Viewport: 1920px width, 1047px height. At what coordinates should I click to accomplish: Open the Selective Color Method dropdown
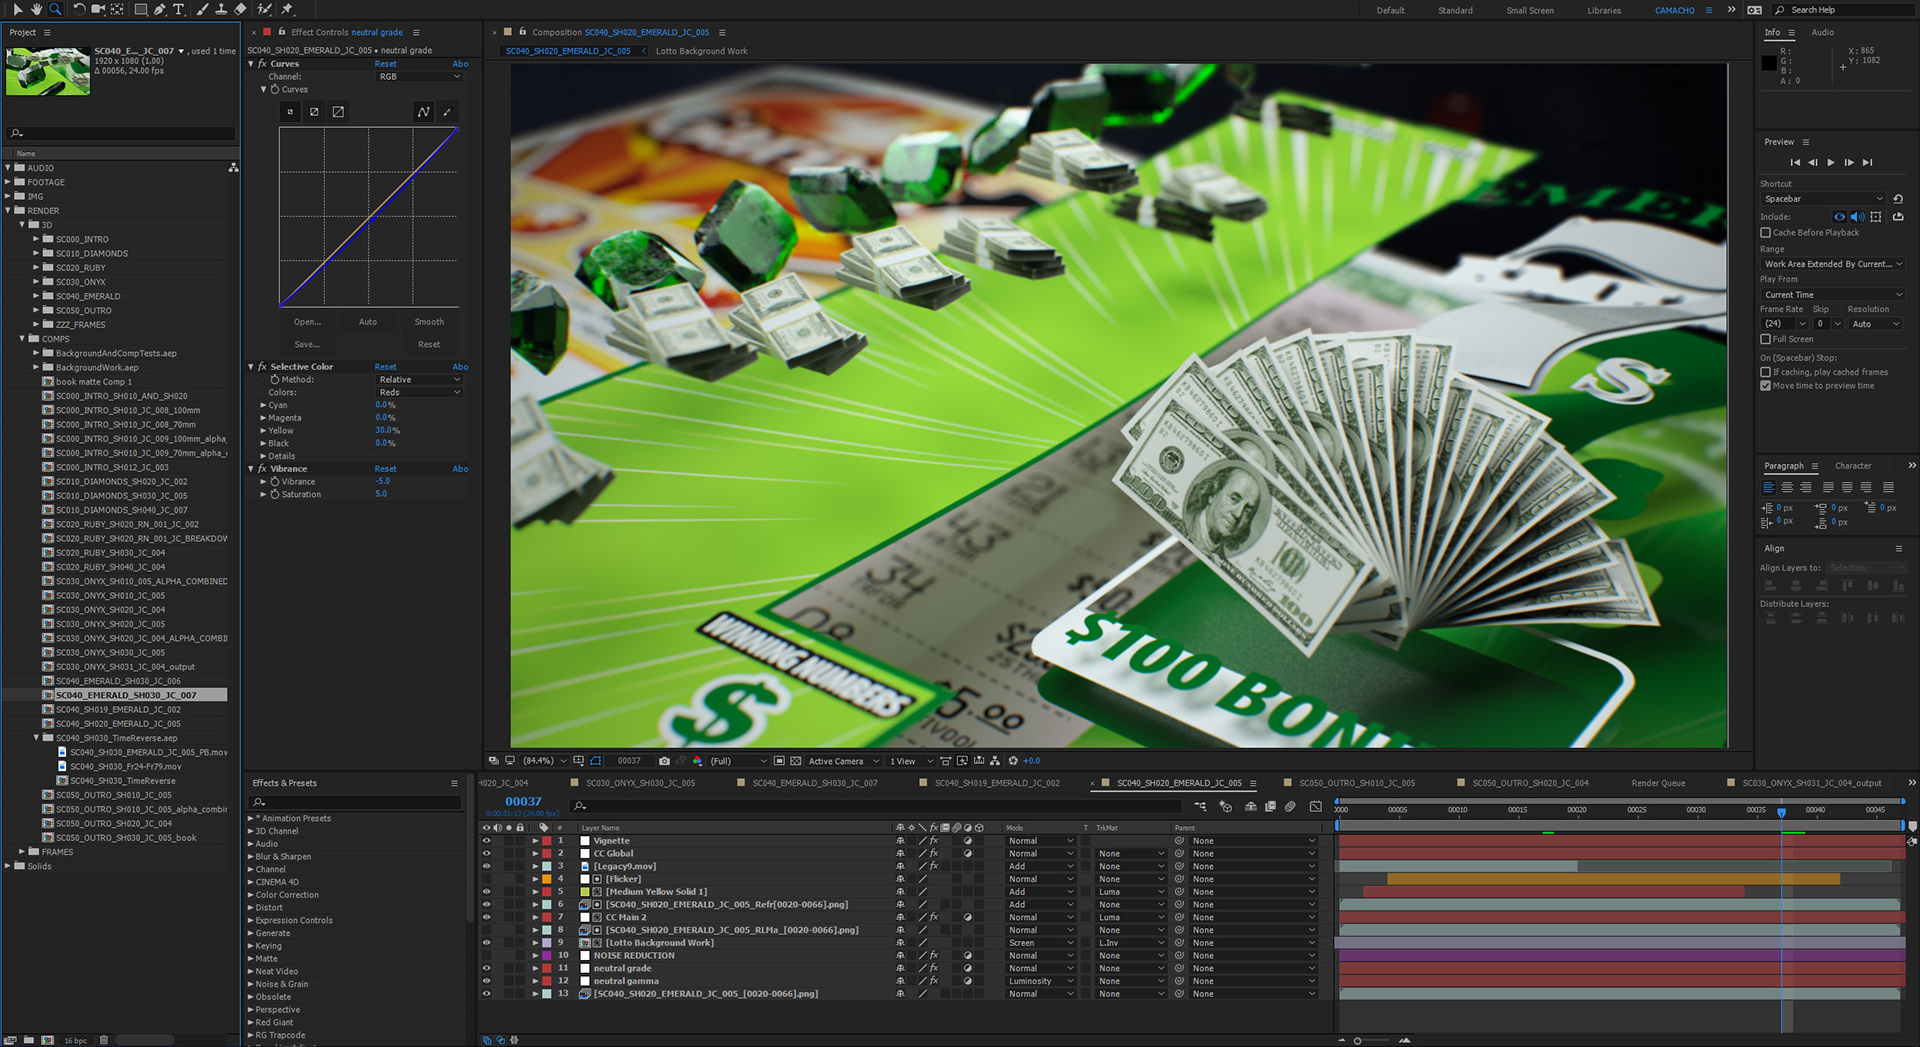coord(420,380)
